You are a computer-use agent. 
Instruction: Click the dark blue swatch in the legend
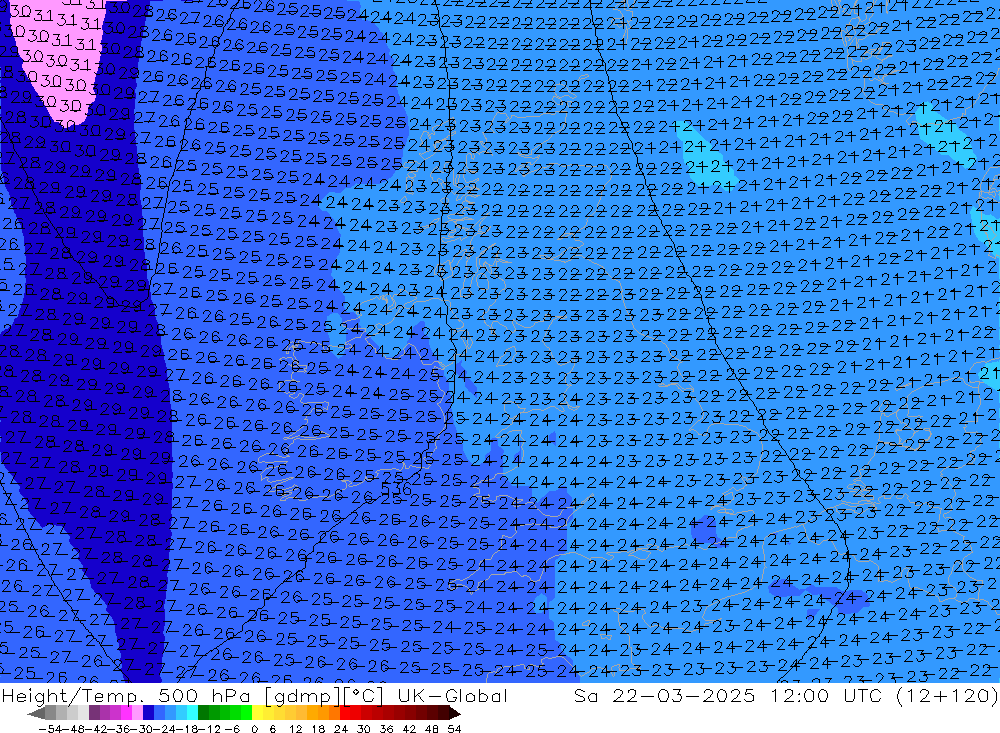(148, 712)
